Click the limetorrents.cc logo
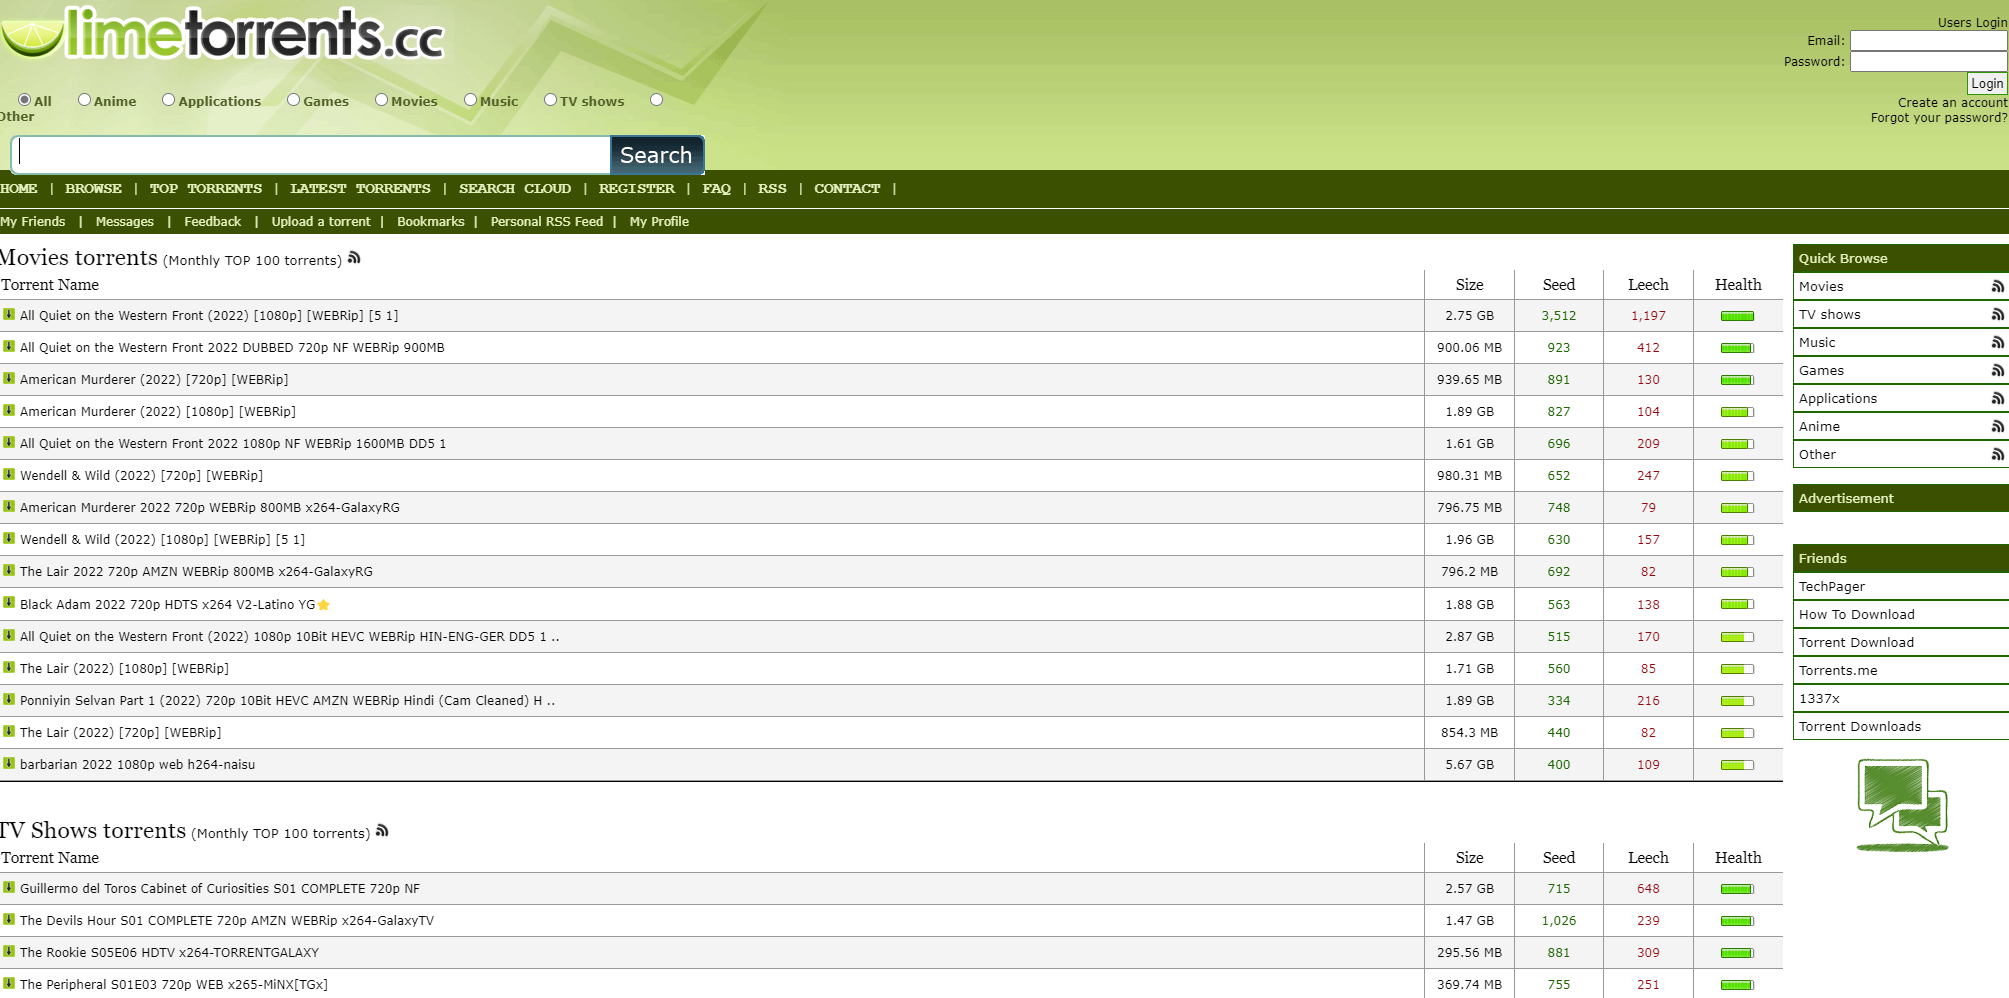2009x998 pixels. [x=224, y=34]
